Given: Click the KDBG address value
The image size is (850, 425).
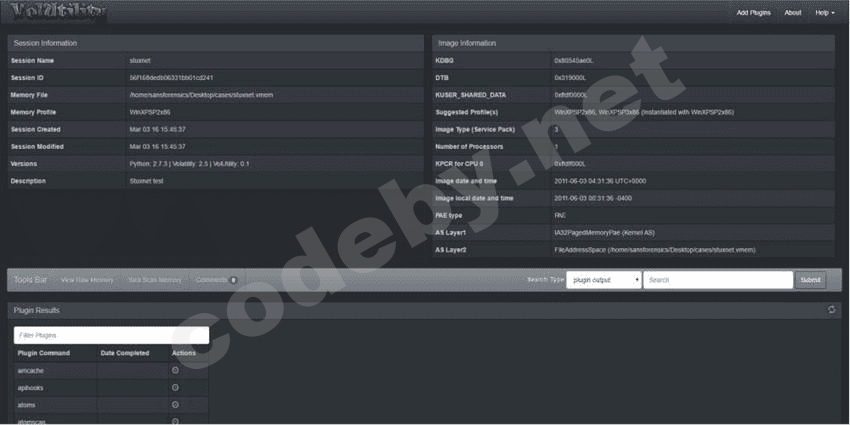Looking at the screenshot, I should 574,61.
